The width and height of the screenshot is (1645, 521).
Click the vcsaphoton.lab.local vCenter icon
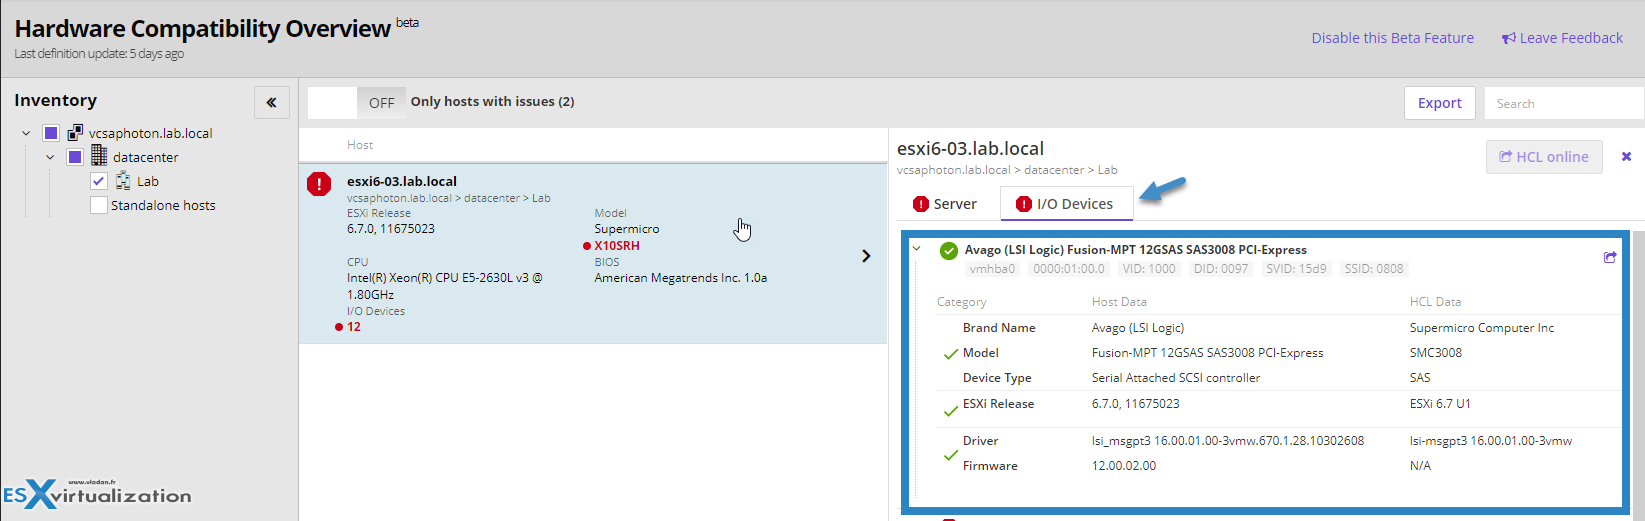pos(75,132)
